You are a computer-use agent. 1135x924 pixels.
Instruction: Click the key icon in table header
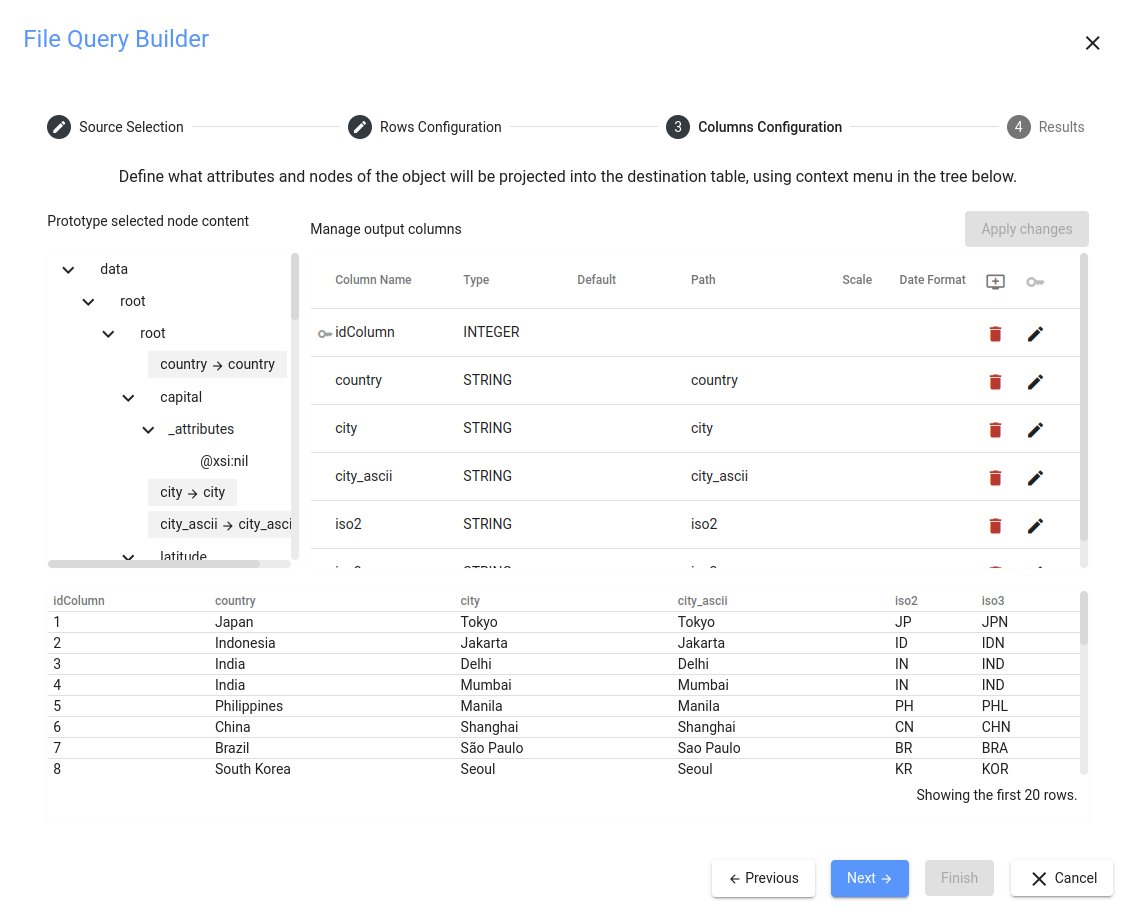click(1035, 281)
